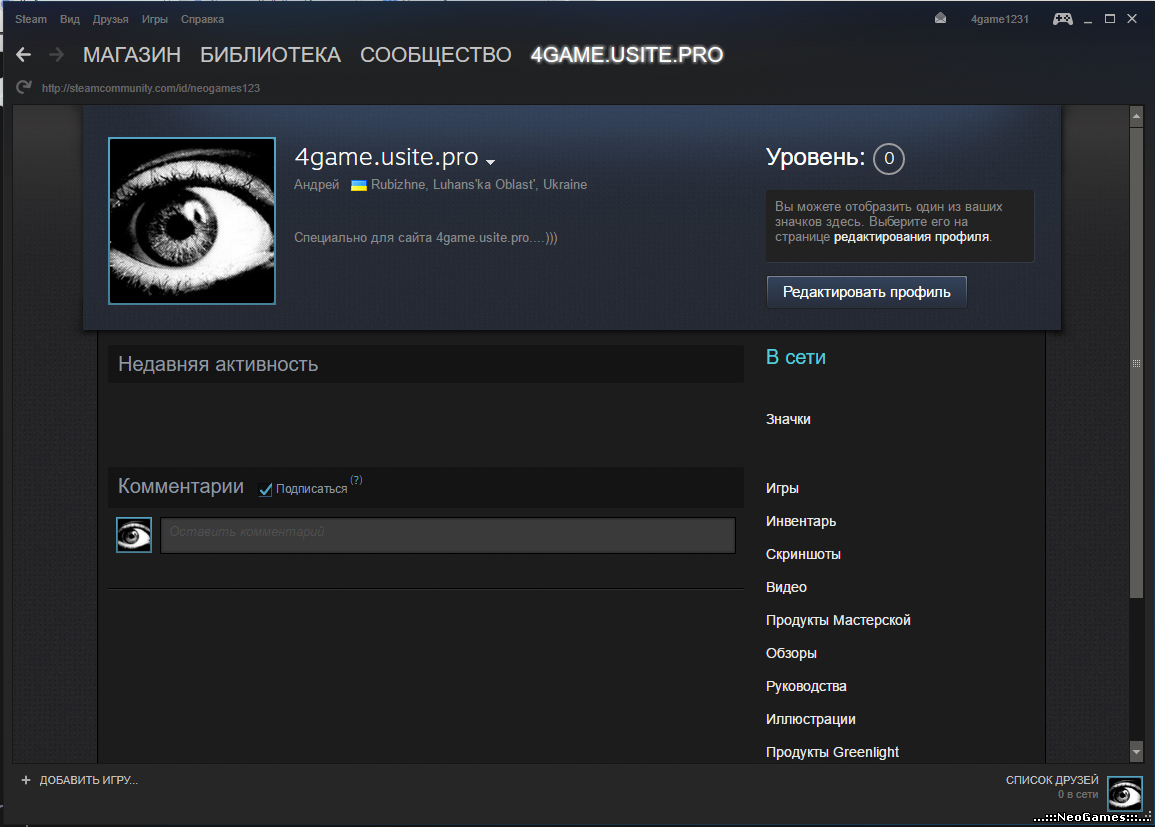Click the Комментарии section heading
The image size is (1155, 827).
pyautogui.click(x=181, y=487)
